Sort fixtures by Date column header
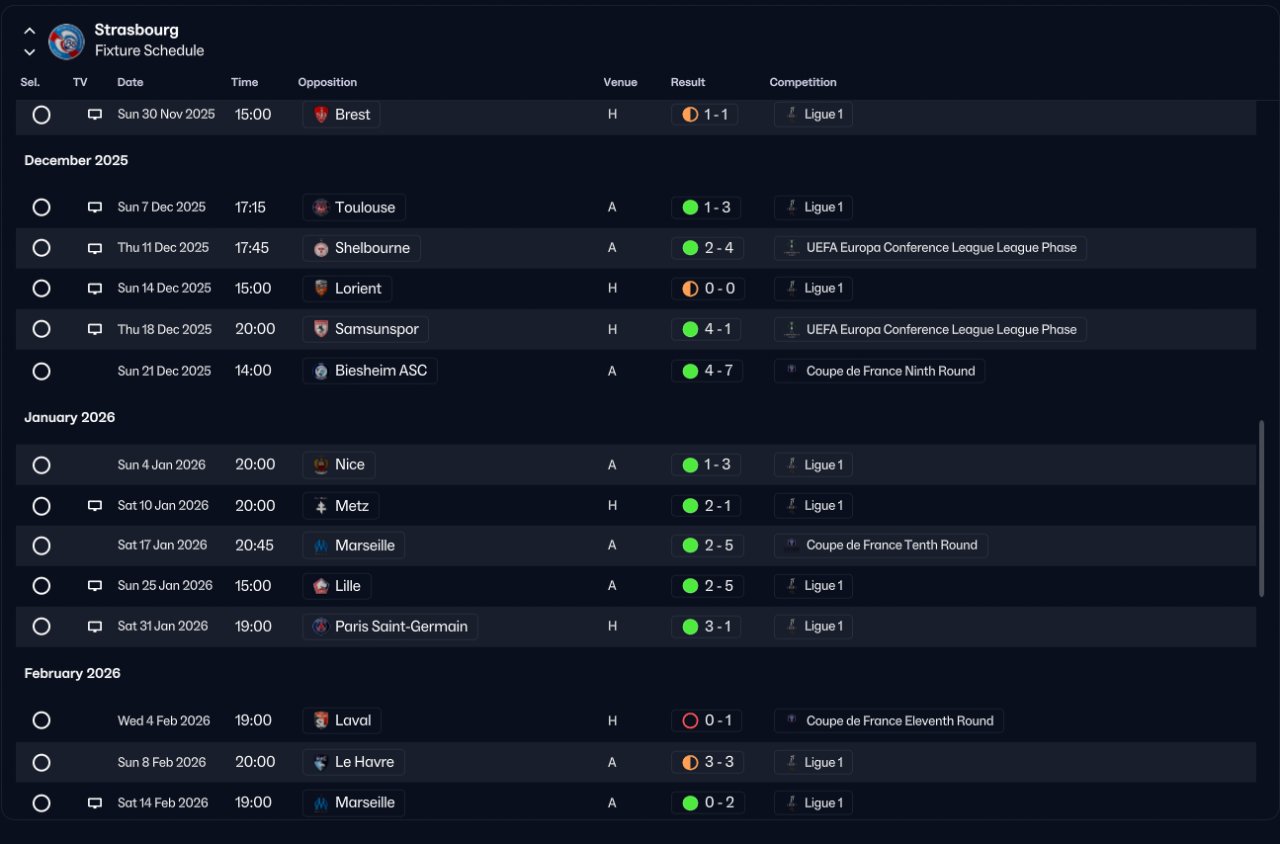1280x844 pixels. 130,82
